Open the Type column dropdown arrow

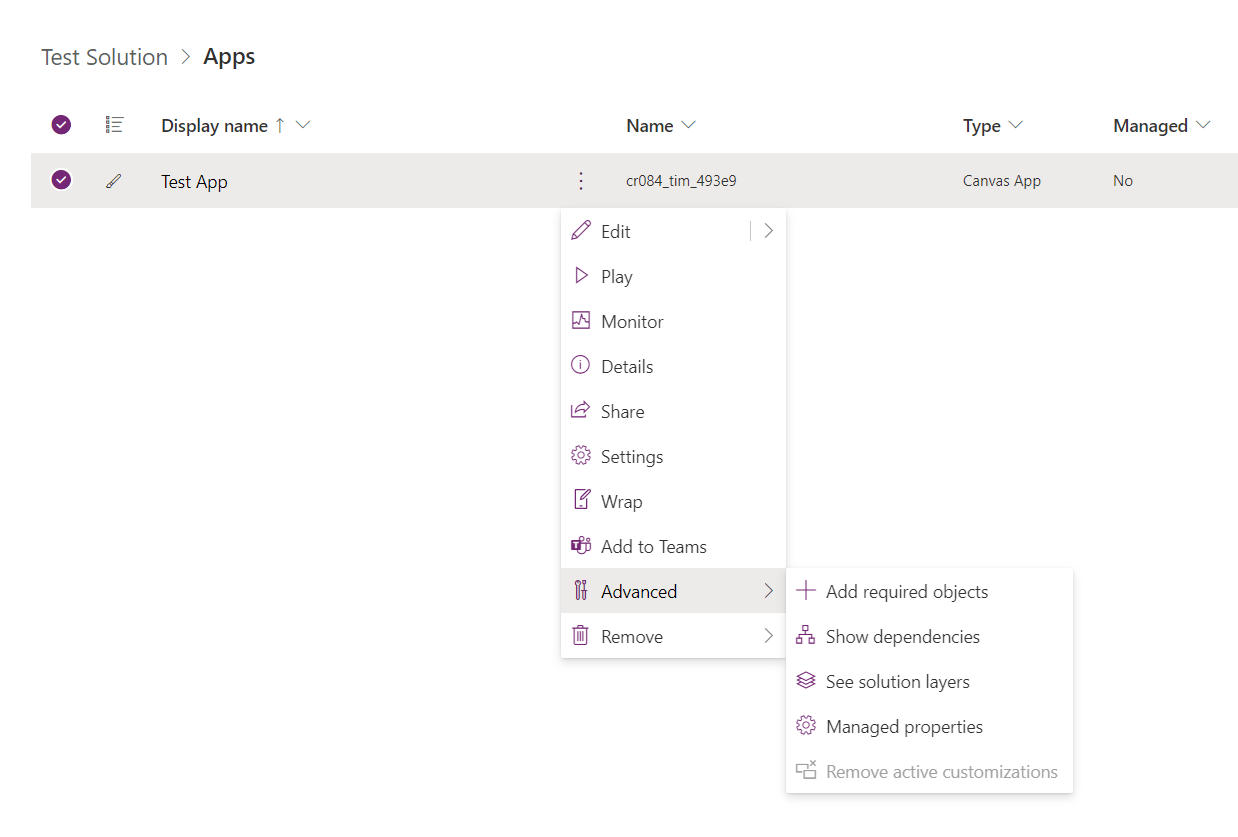(1016, 125)
